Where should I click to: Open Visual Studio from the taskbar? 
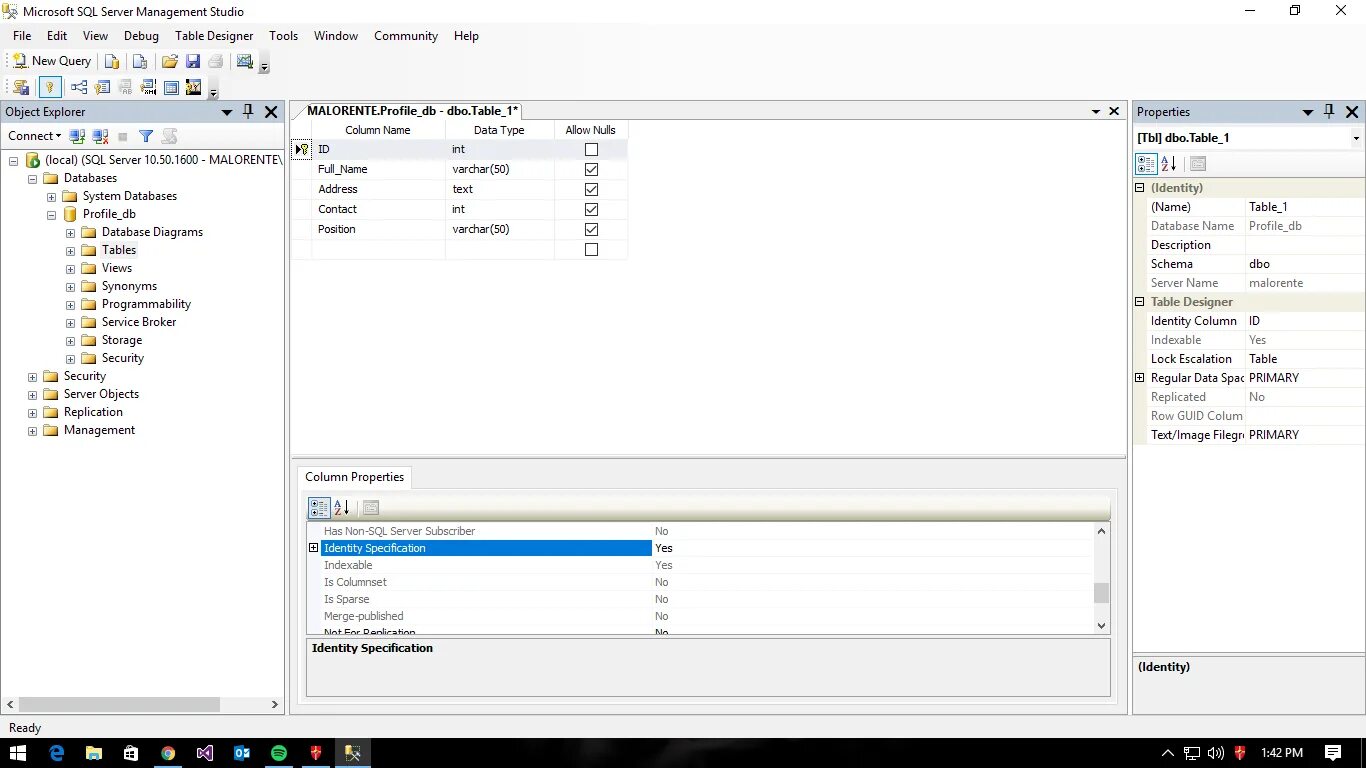click(205, 753)
